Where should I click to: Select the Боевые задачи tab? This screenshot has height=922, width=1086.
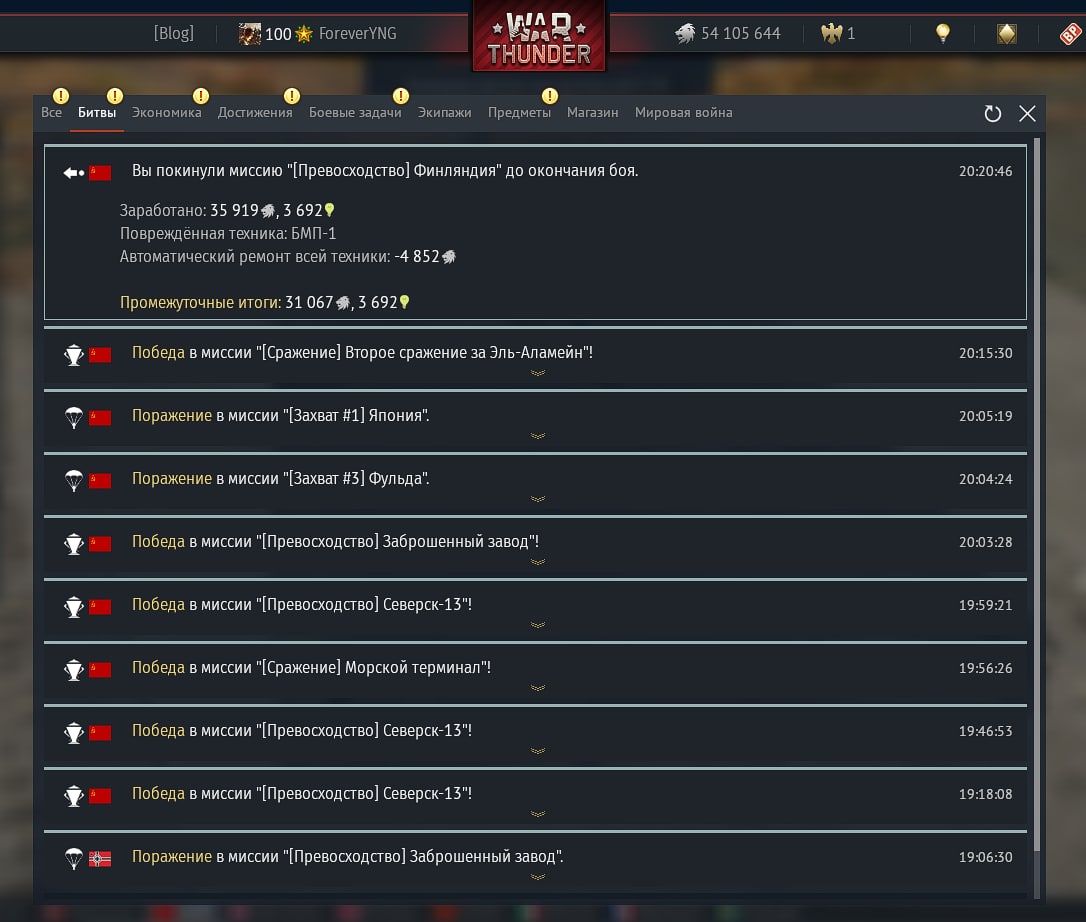355,112
